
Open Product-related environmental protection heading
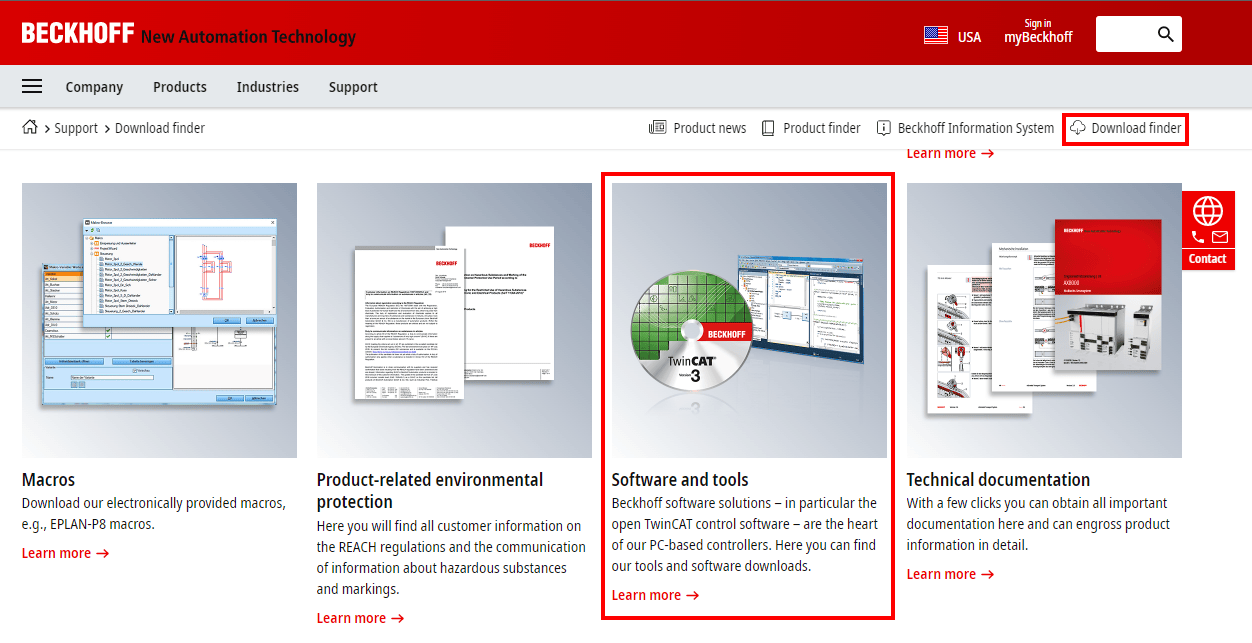click(x=430, y=491)
